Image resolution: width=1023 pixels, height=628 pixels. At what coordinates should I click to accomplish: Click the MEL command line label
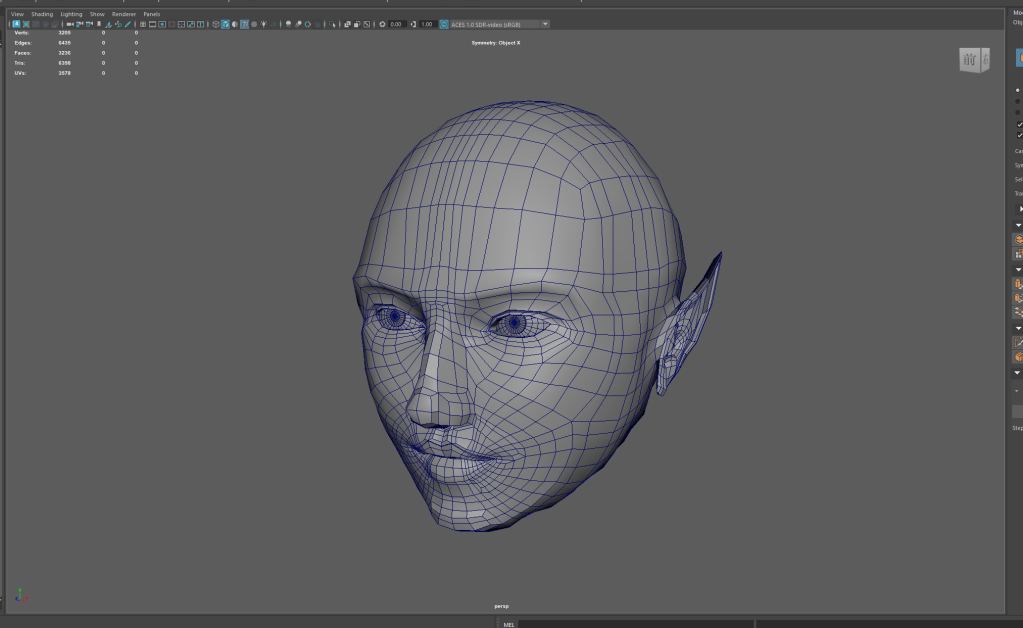click(508, 623)
